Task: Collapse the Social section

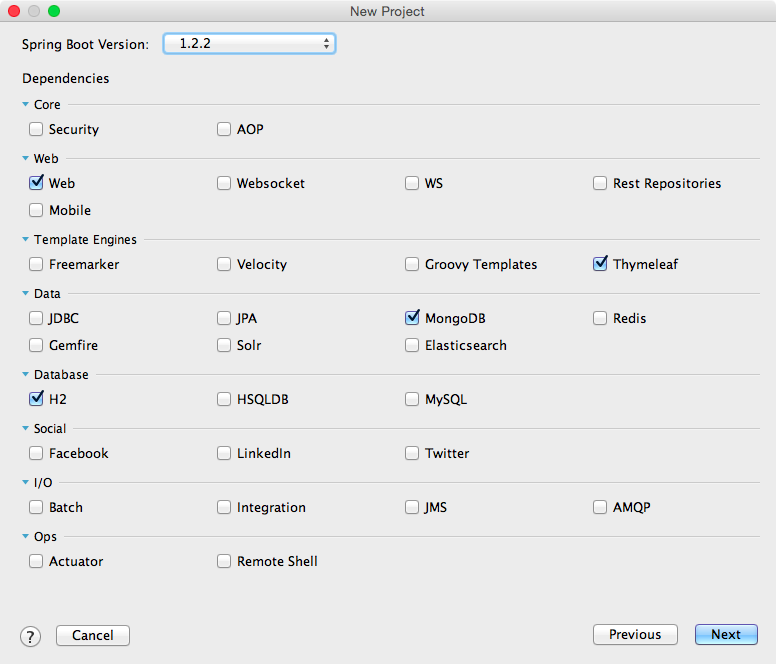Action: coord(25,428)
